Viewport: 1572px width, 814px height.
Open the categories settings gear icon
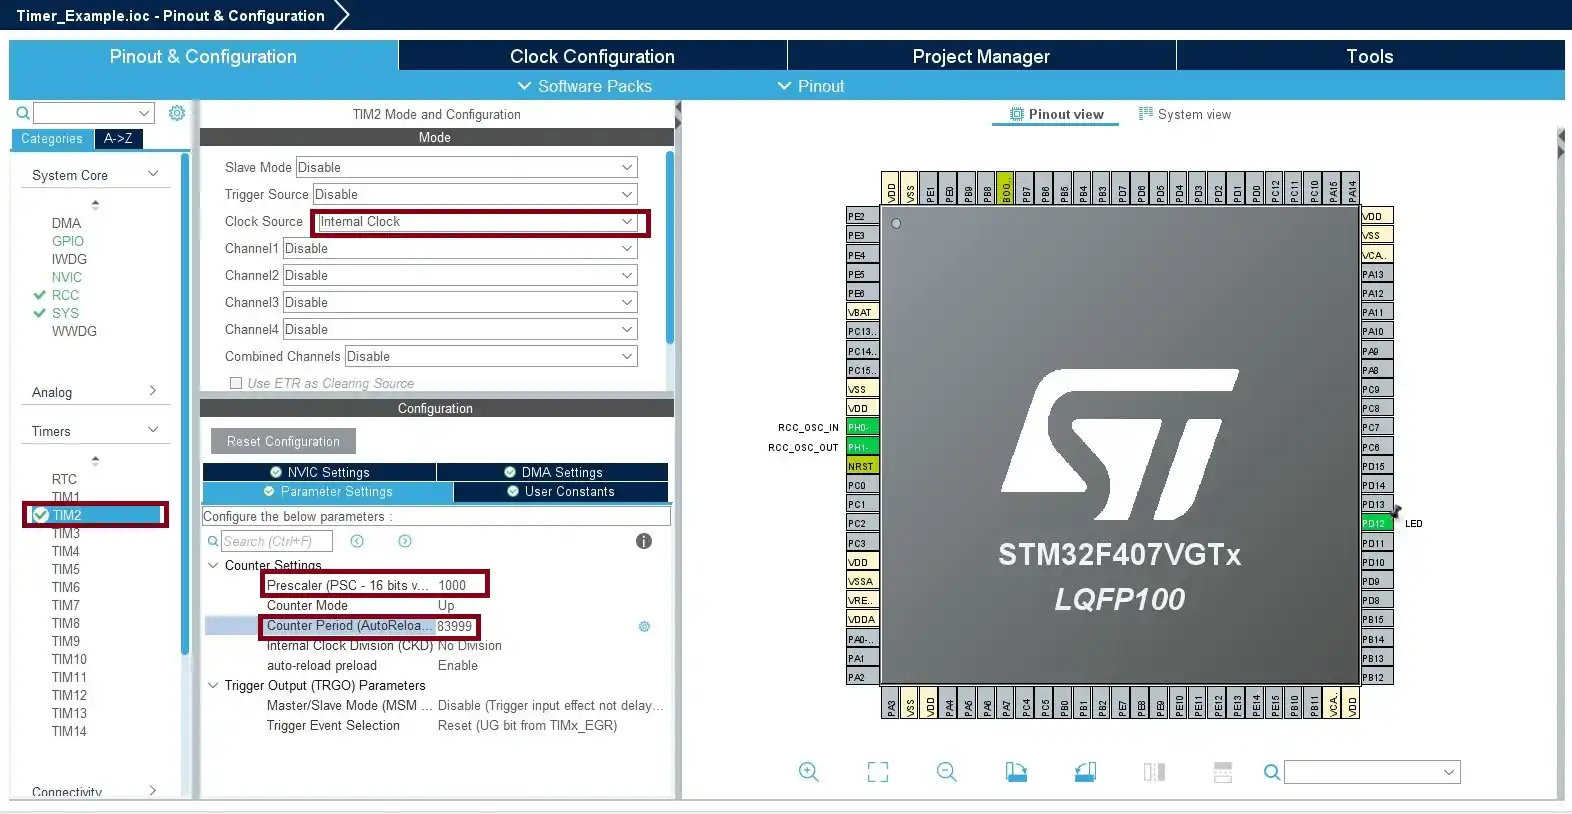click(177, 113)
